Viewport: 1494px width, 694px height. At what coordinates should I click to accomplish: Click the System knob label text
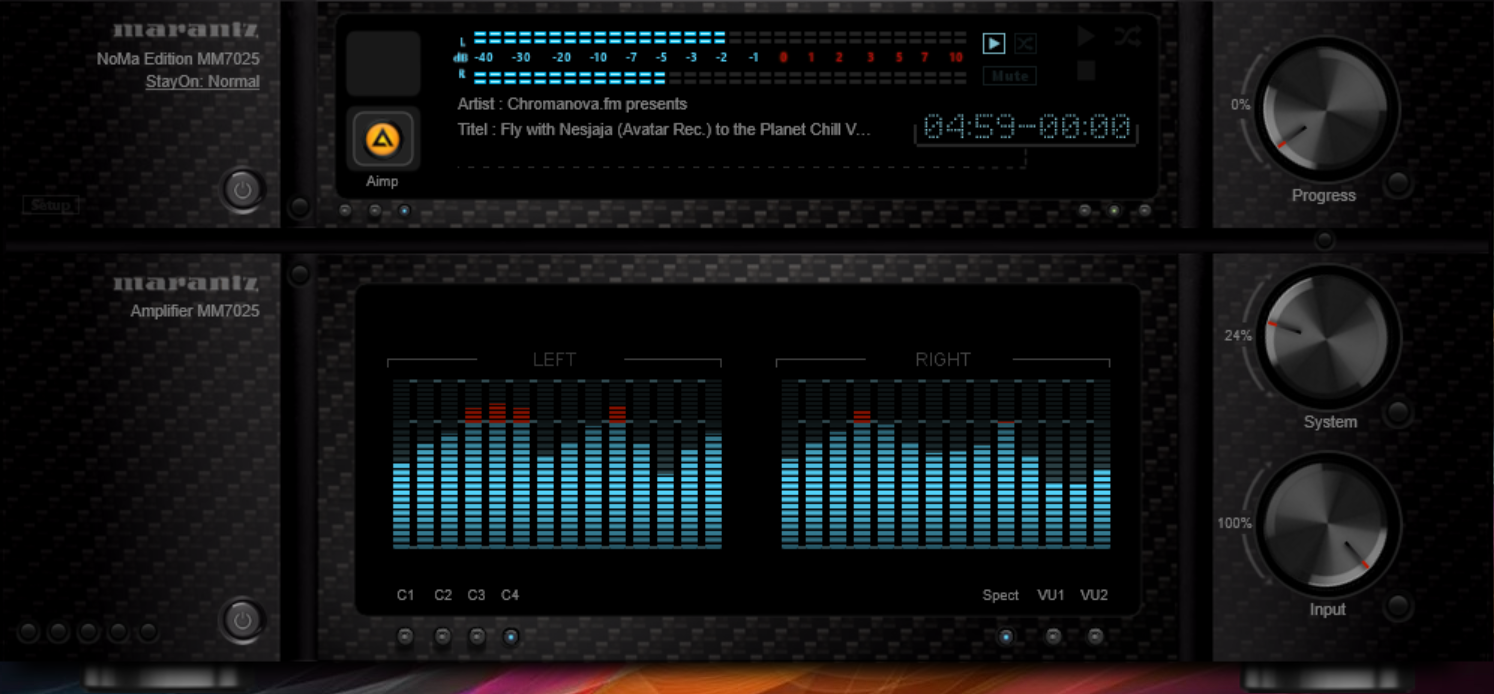click(x=1330, y=422)
